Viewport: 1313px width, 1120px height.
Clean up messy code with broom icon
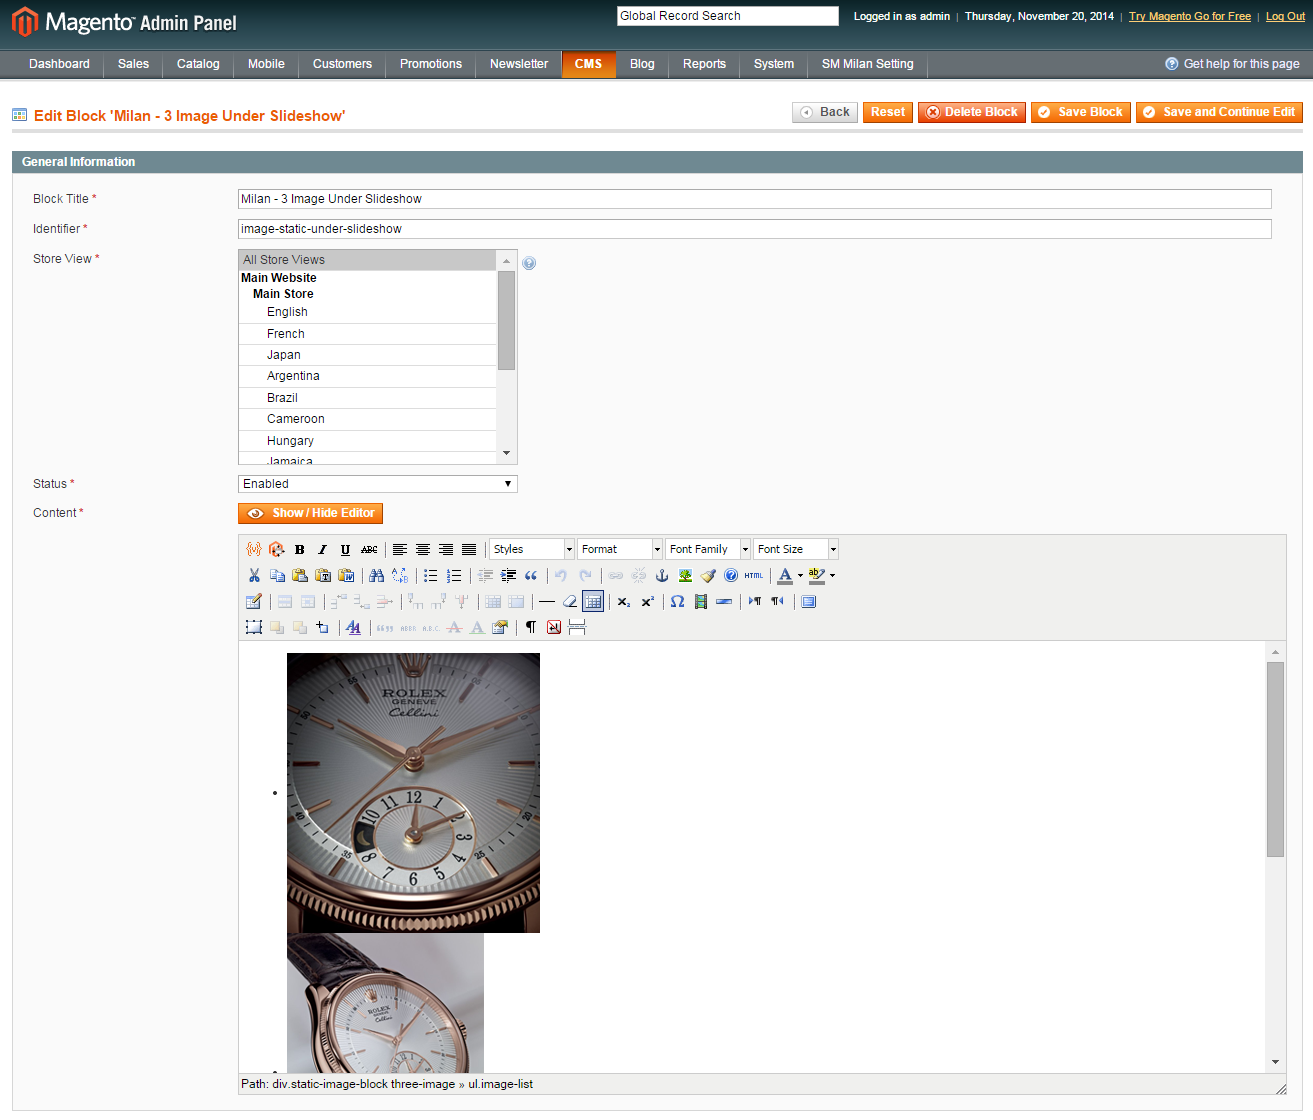click(708, 575)
